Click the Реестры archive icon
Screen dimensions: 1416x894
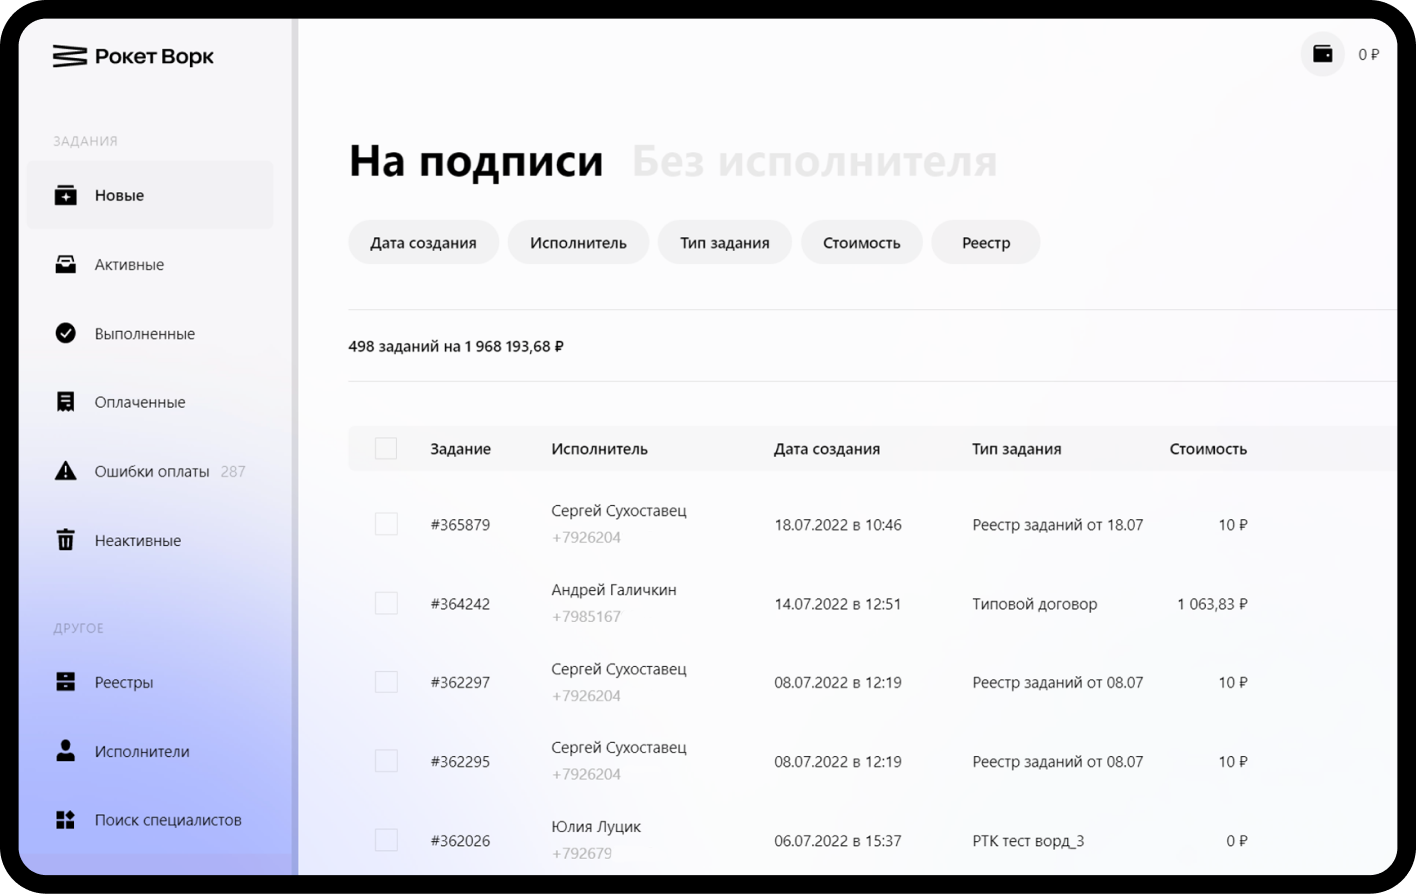pos(65,682)
